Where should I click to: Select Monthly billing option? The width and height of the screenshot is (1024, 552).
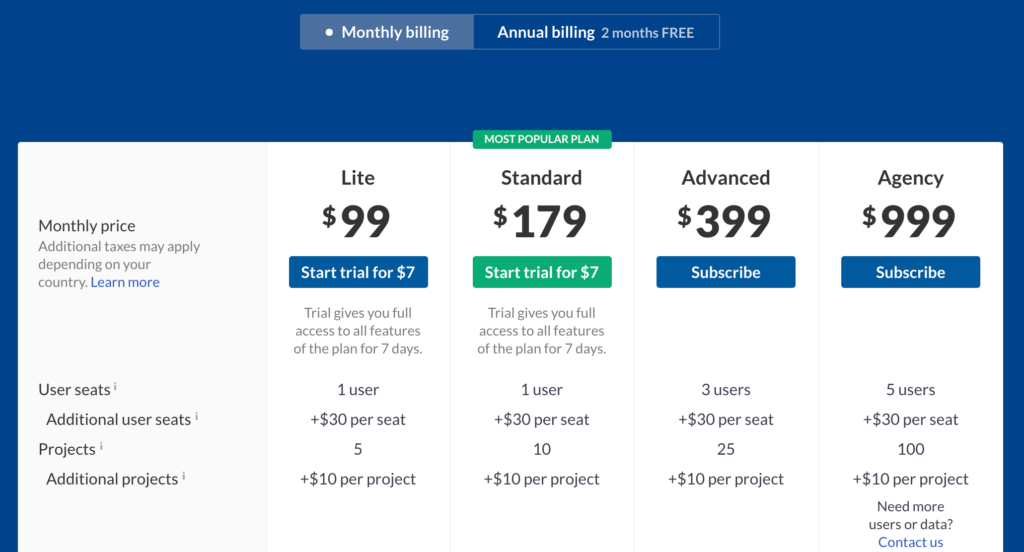387,32
